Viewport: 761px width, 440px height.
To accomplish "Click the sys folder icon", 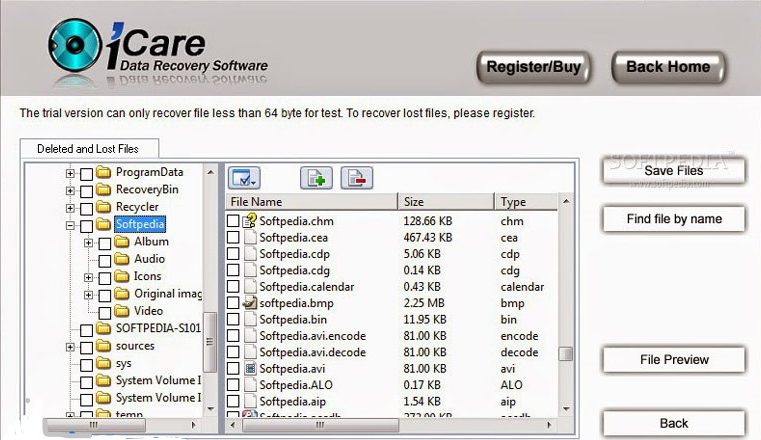I will pos(103,363).
